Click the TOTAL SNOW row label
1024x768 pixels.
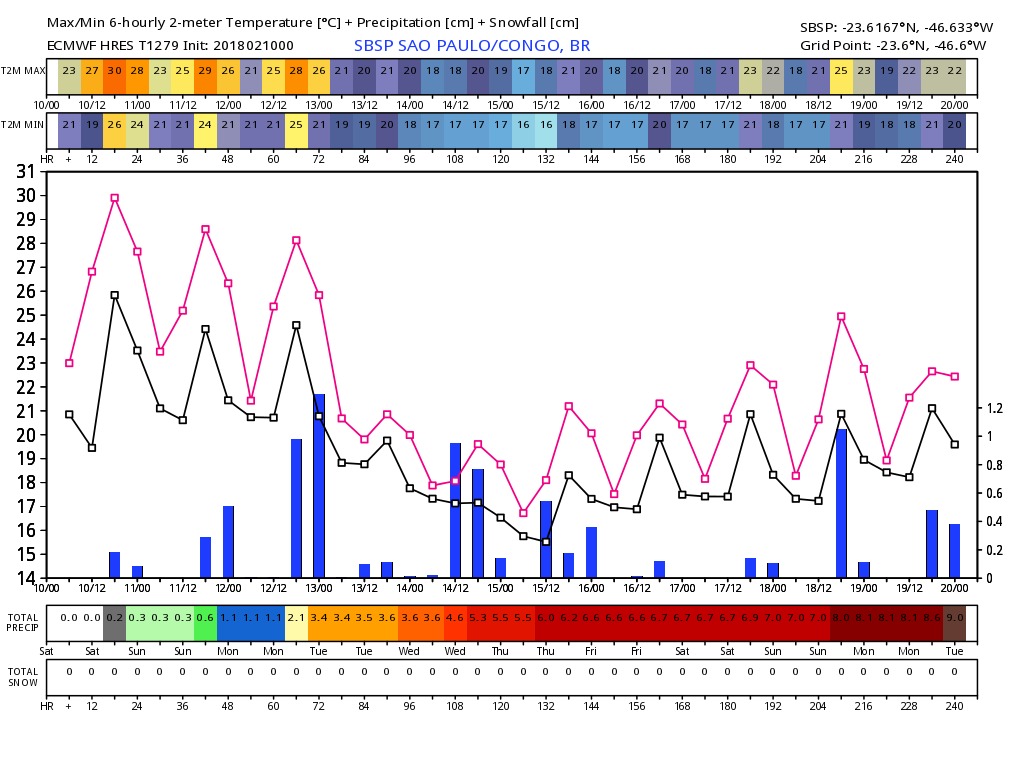click(x=23, y=677)
